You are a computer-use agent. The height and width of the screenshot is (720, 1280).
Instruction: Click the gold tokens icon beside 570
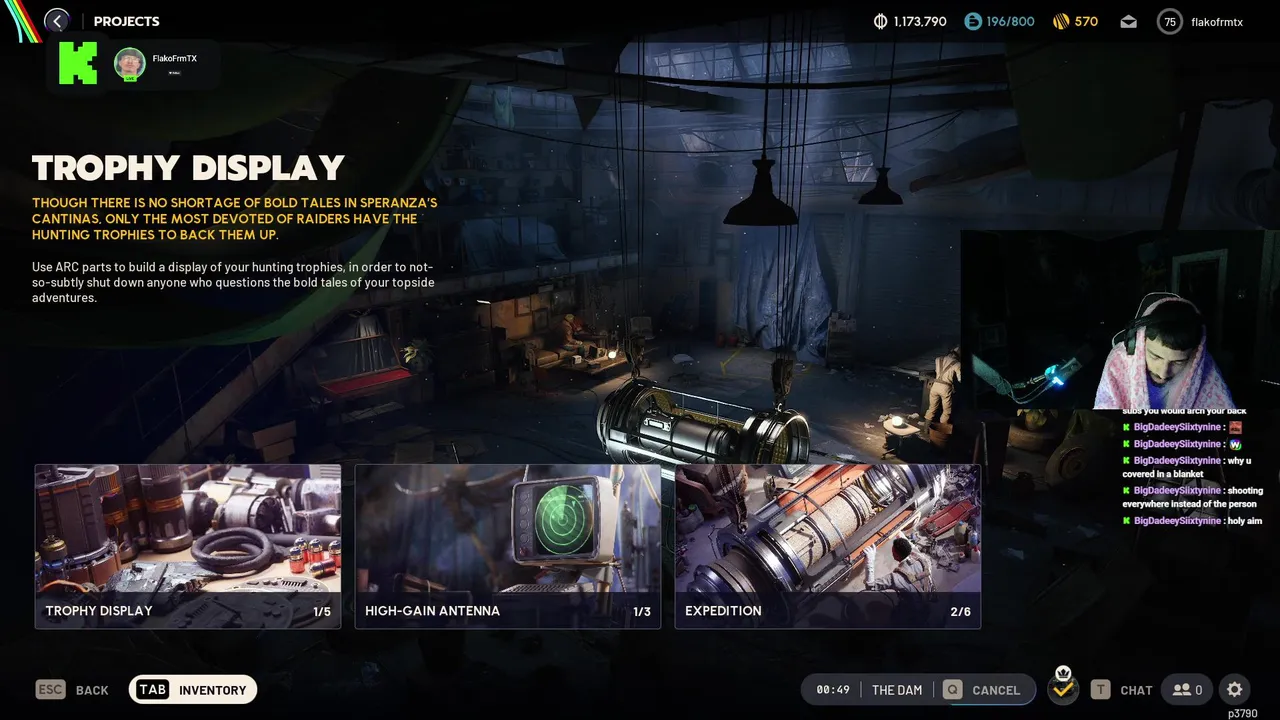1061,21
